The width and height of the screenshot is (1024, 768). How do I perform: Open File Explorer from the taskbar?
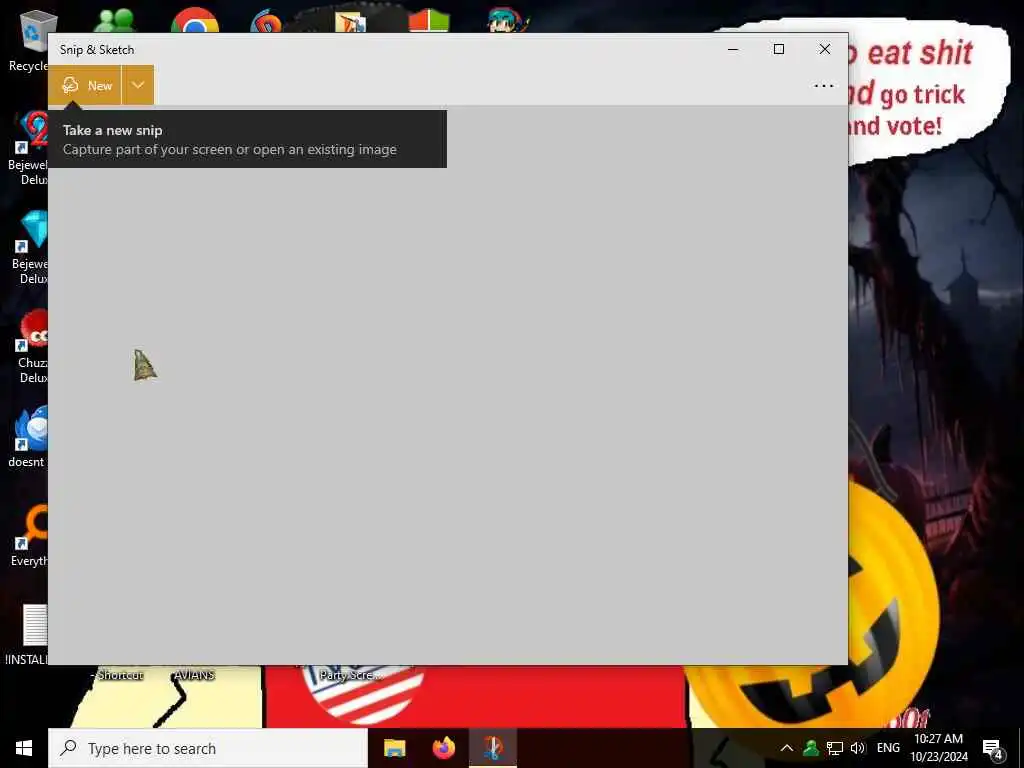394,748
